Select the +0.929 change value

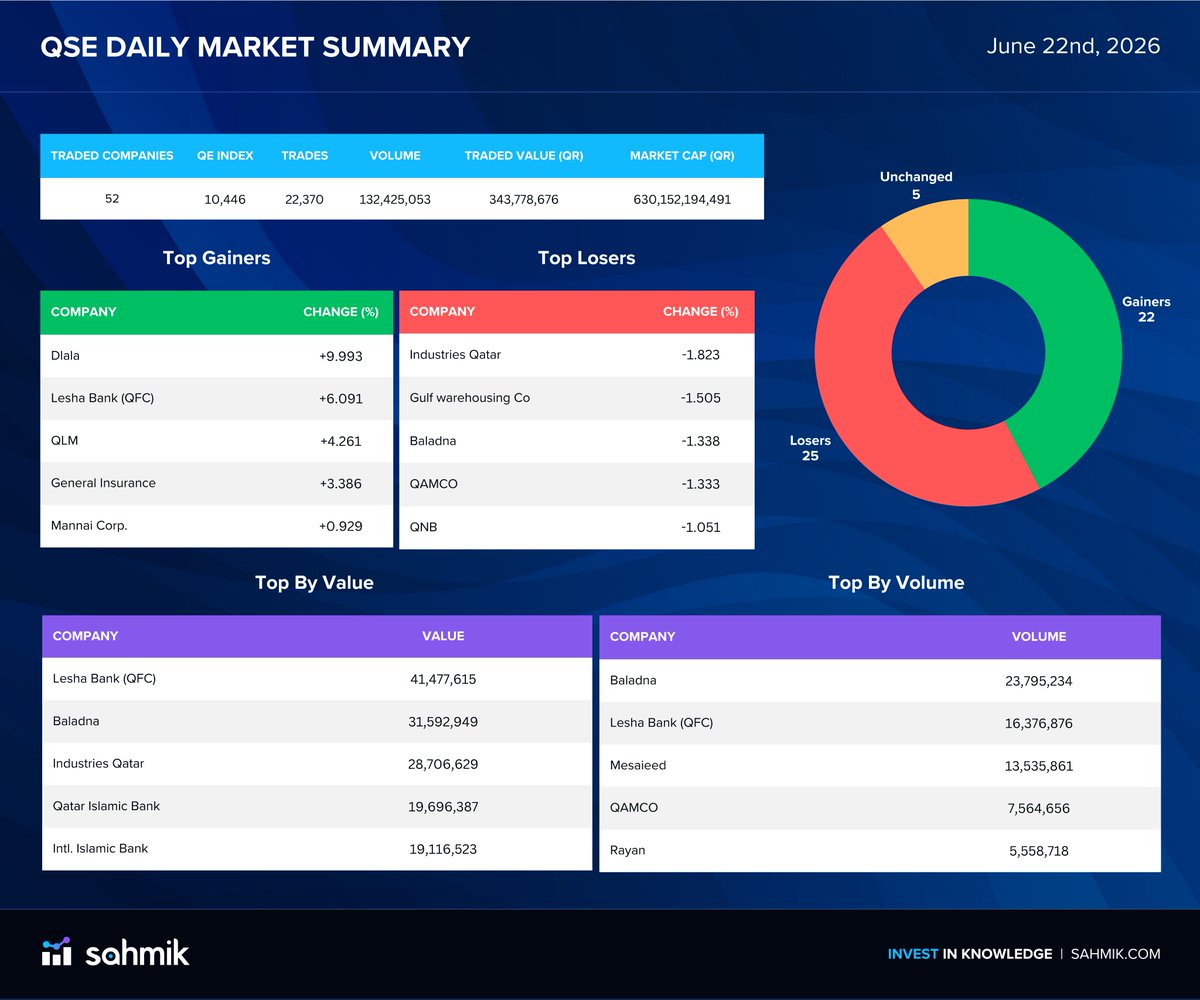pos(341,526)
